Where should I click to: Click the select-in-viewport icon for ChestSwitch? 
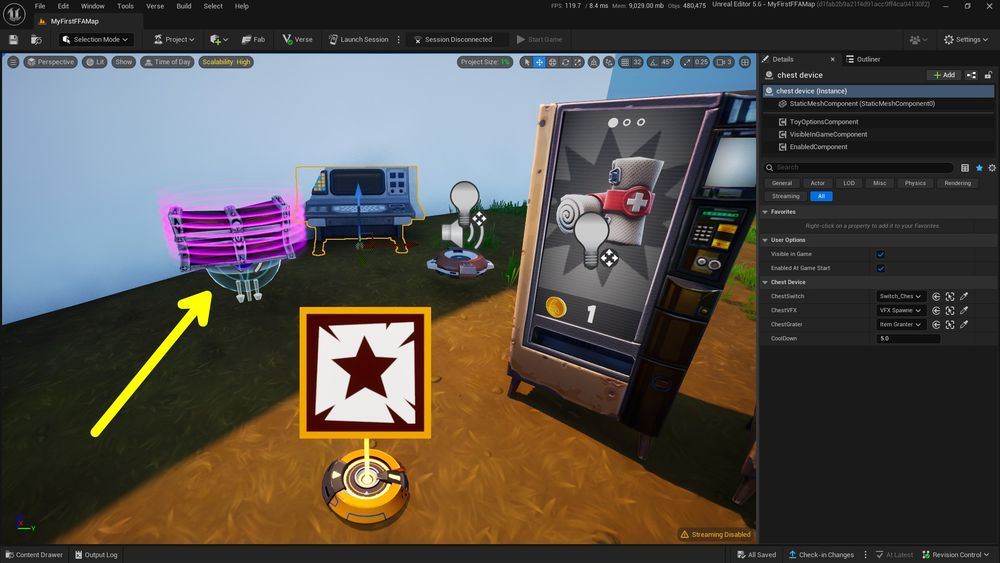tap(950, 296)
